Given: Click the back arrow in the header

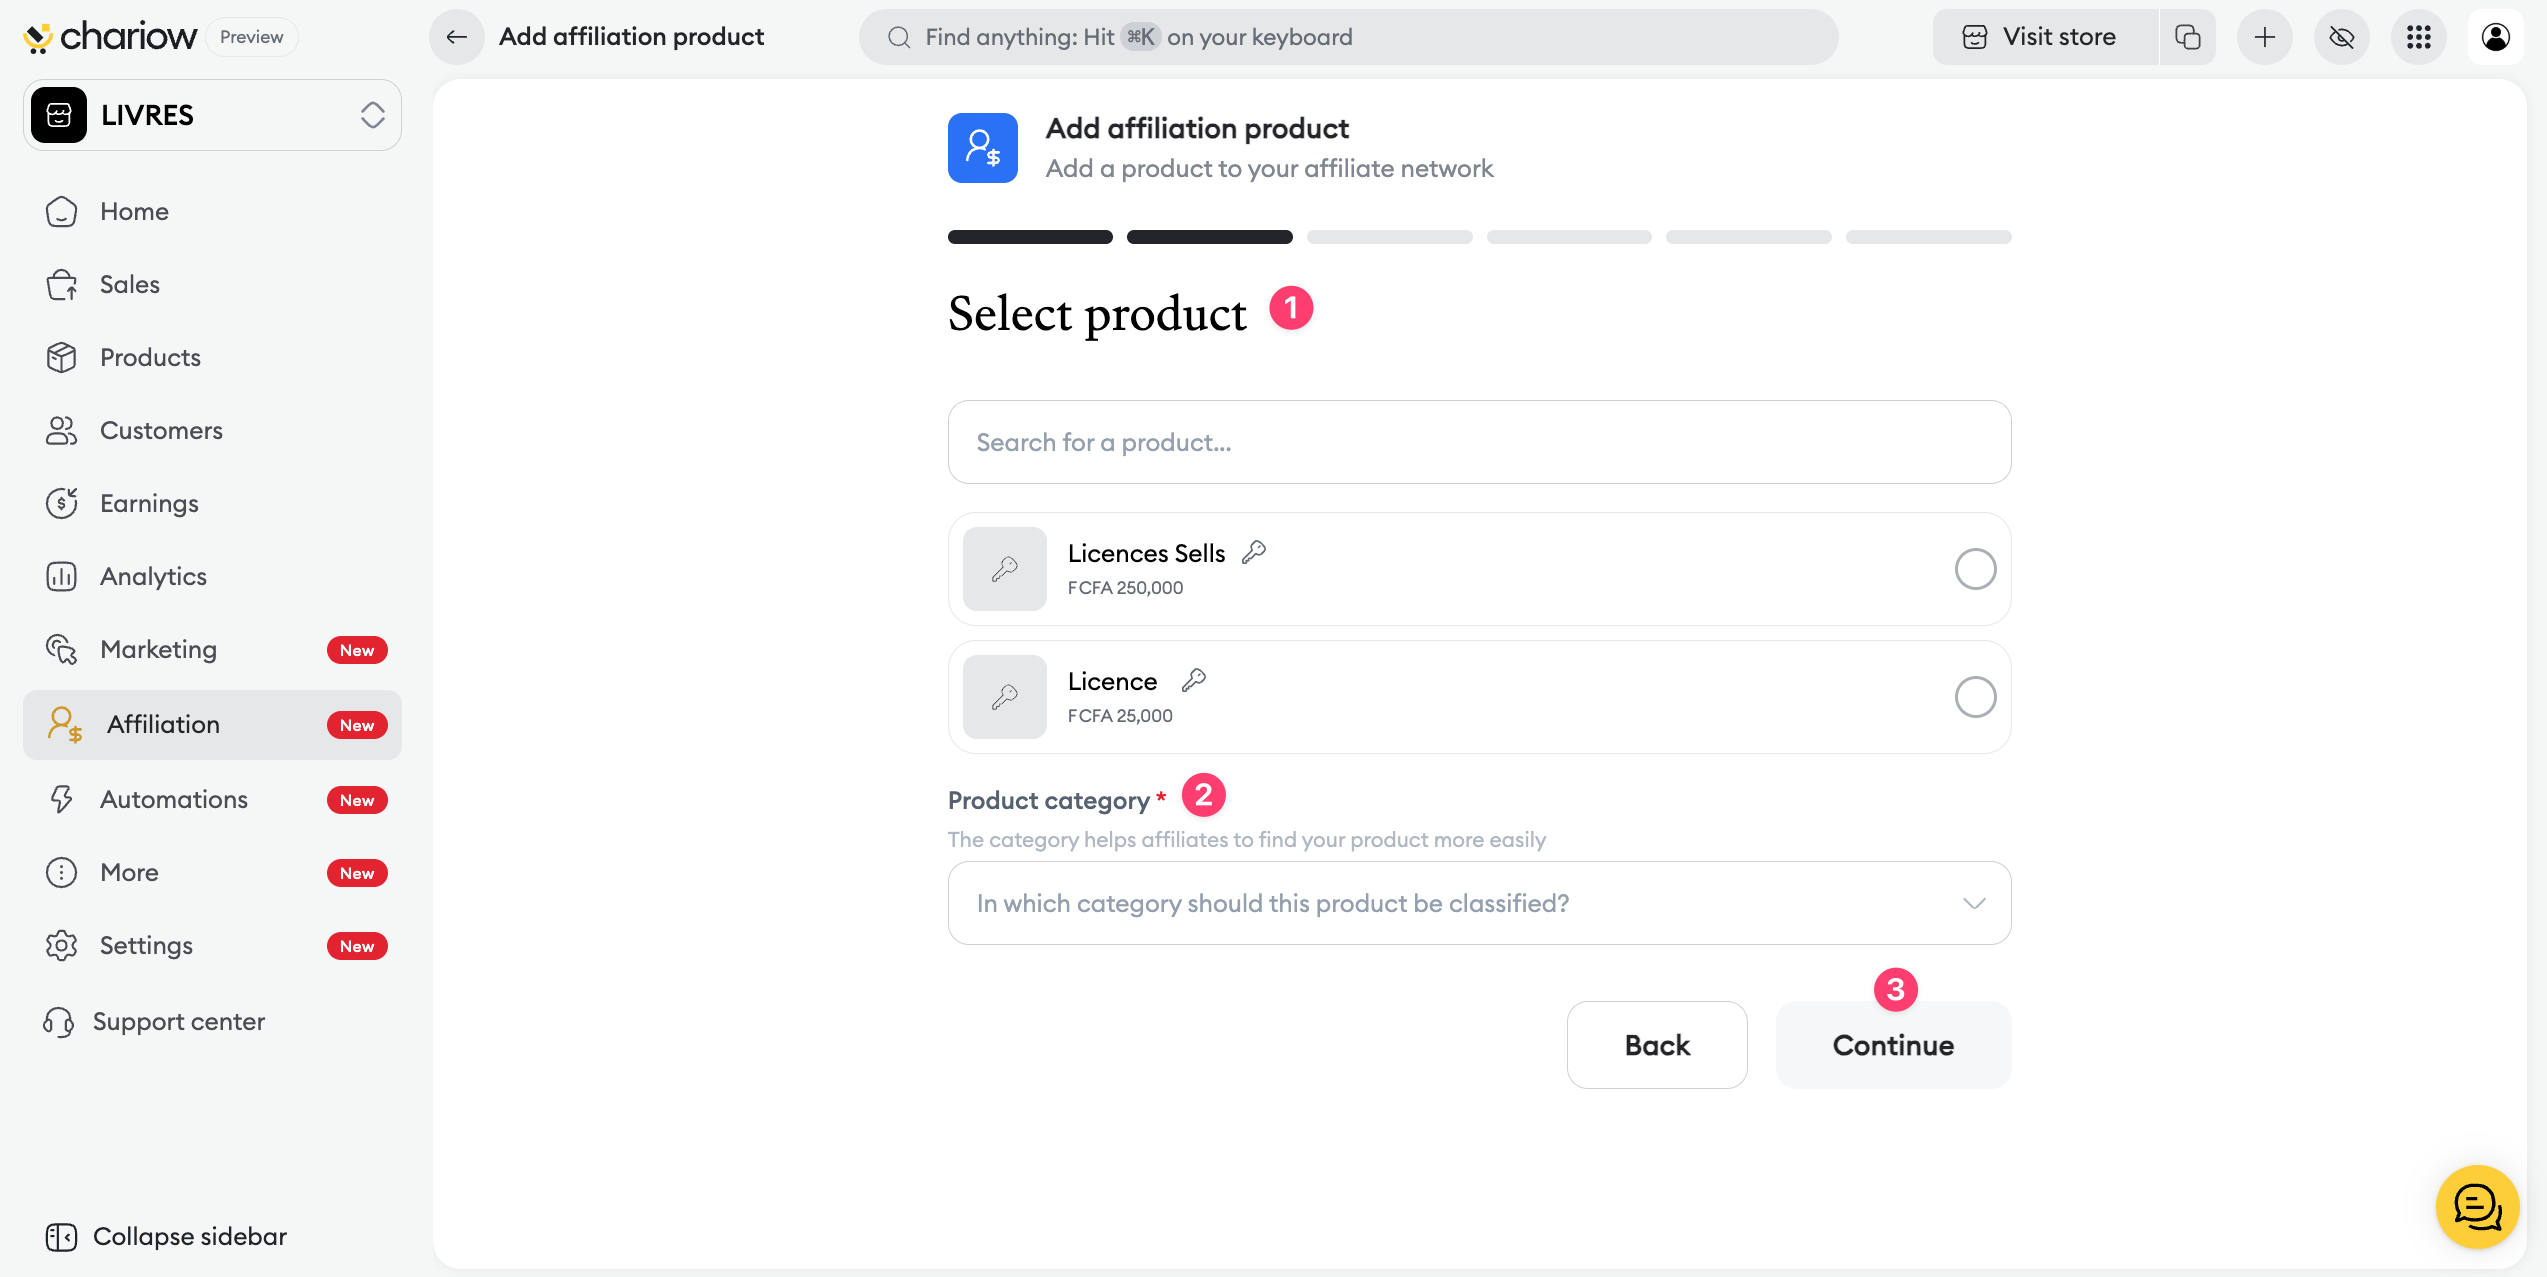Looking at the screenshot, I should pos(457,37).
